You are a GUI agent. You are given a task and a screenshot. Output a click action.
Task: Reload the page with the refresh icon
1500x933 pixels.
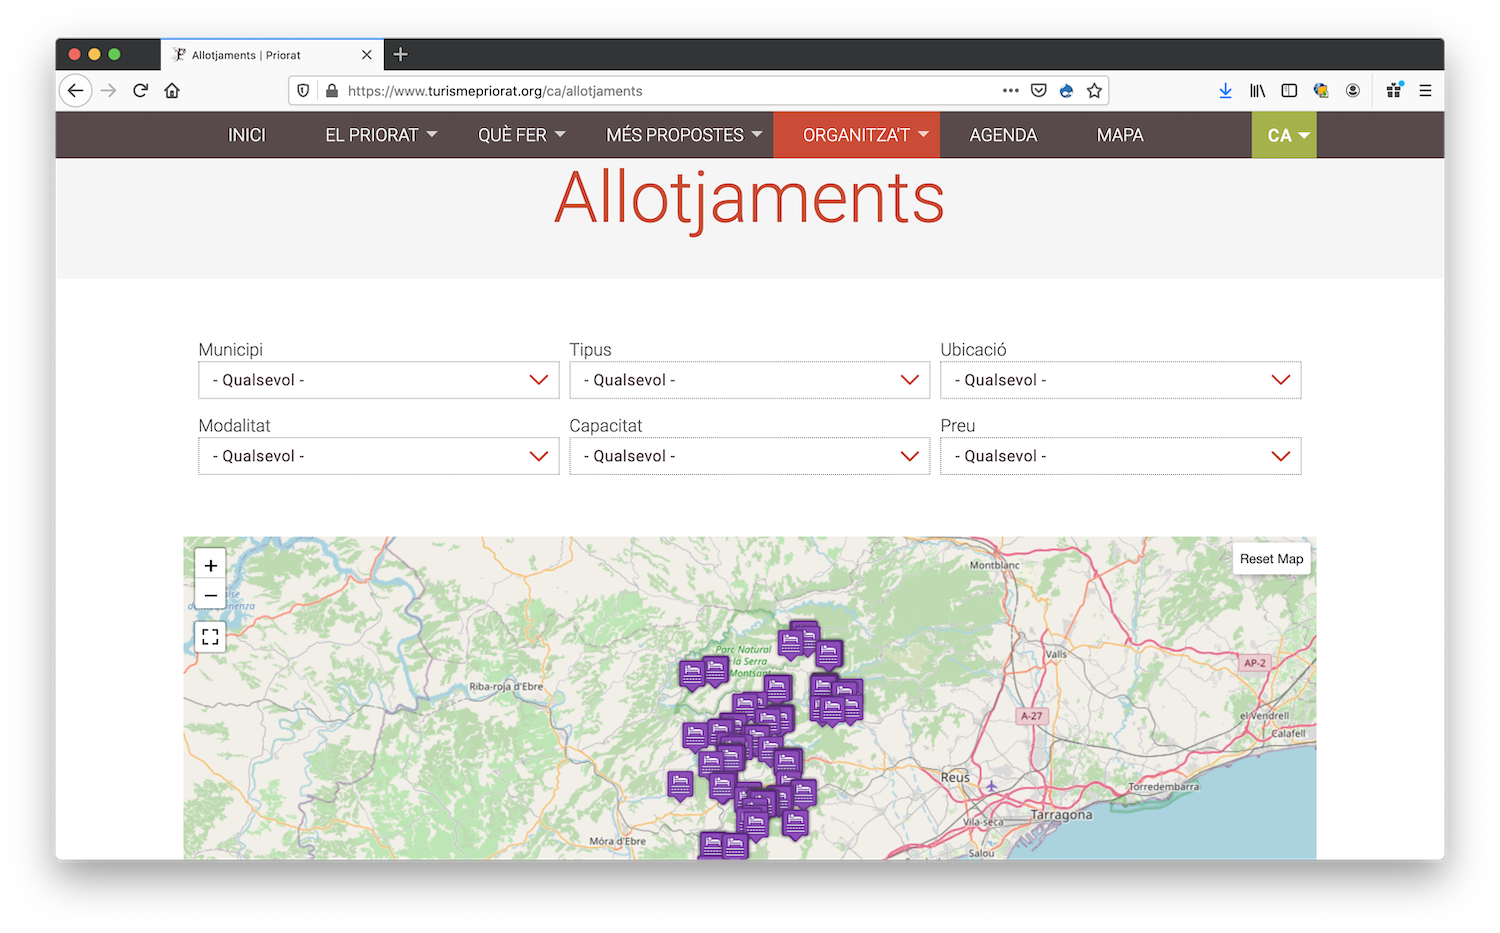141,91
